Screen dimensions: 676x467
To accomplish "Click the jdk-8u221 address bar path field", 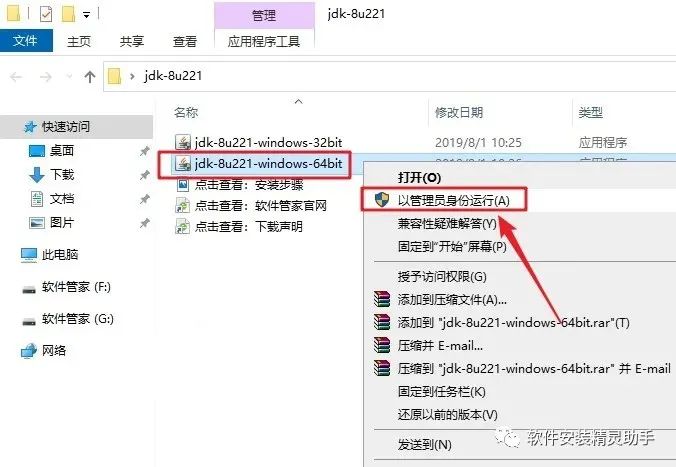I will (x=388, y=76).
